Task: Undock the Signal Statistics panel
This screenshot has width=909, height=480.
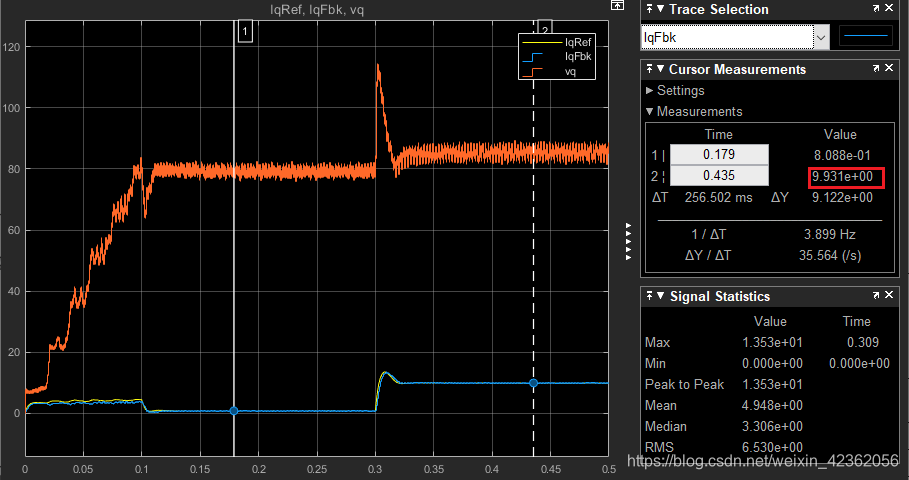Action: (876, 296)
